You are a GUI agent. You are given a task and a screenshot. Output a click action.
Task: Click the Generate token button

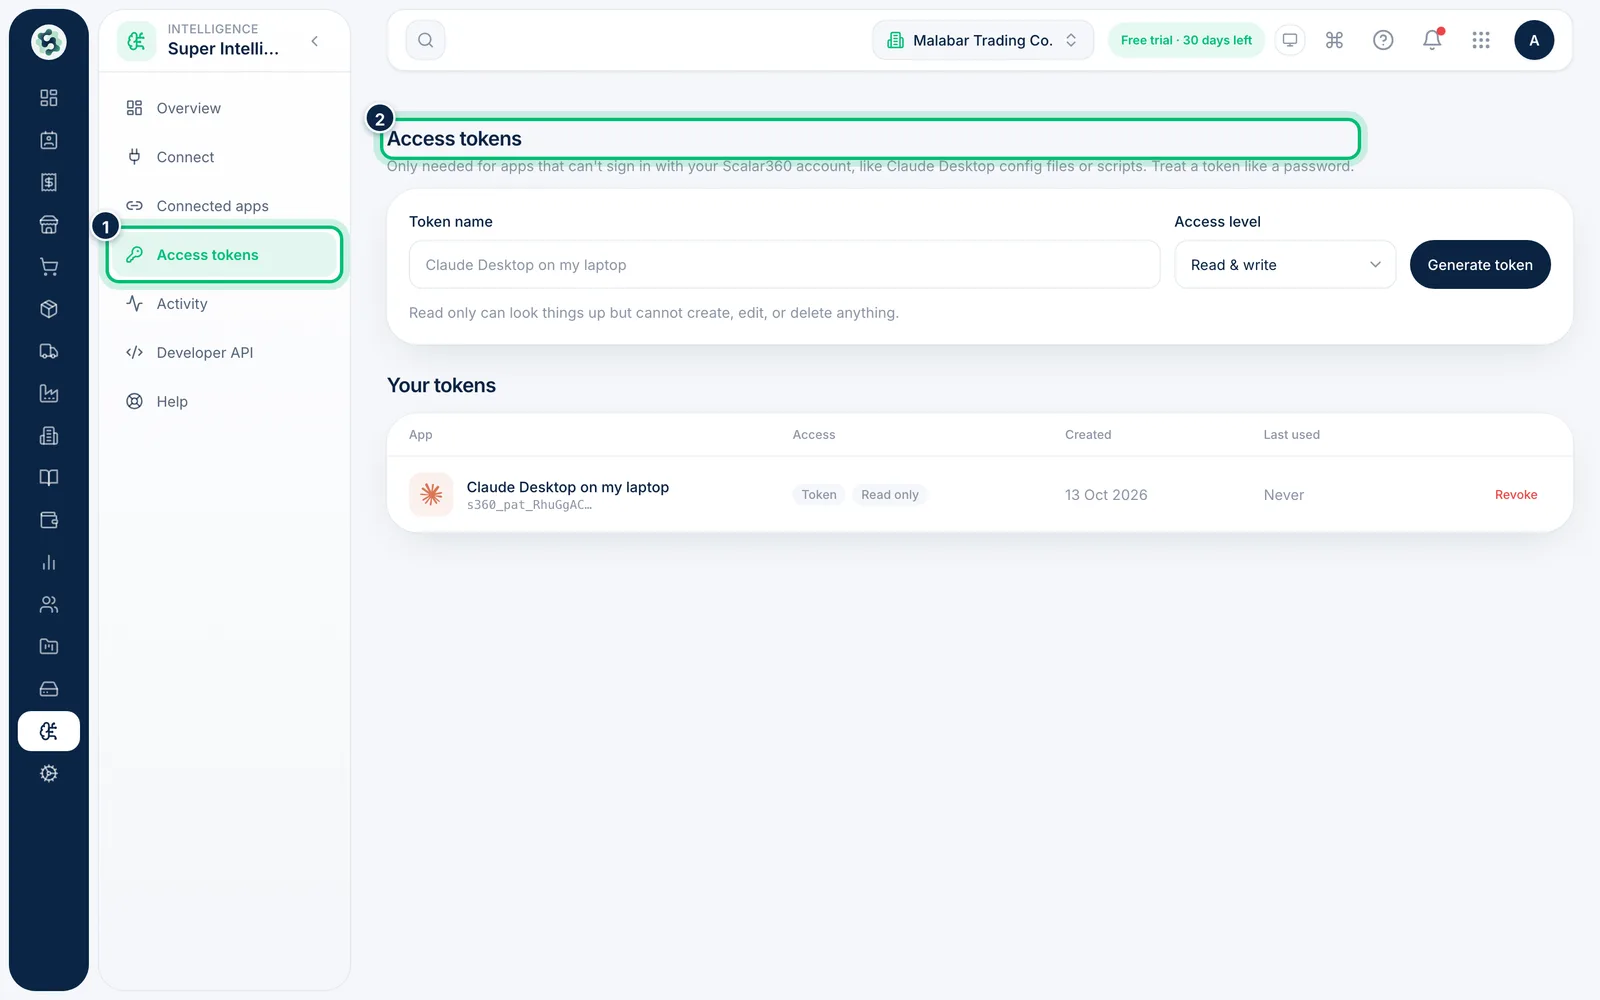1480,265
